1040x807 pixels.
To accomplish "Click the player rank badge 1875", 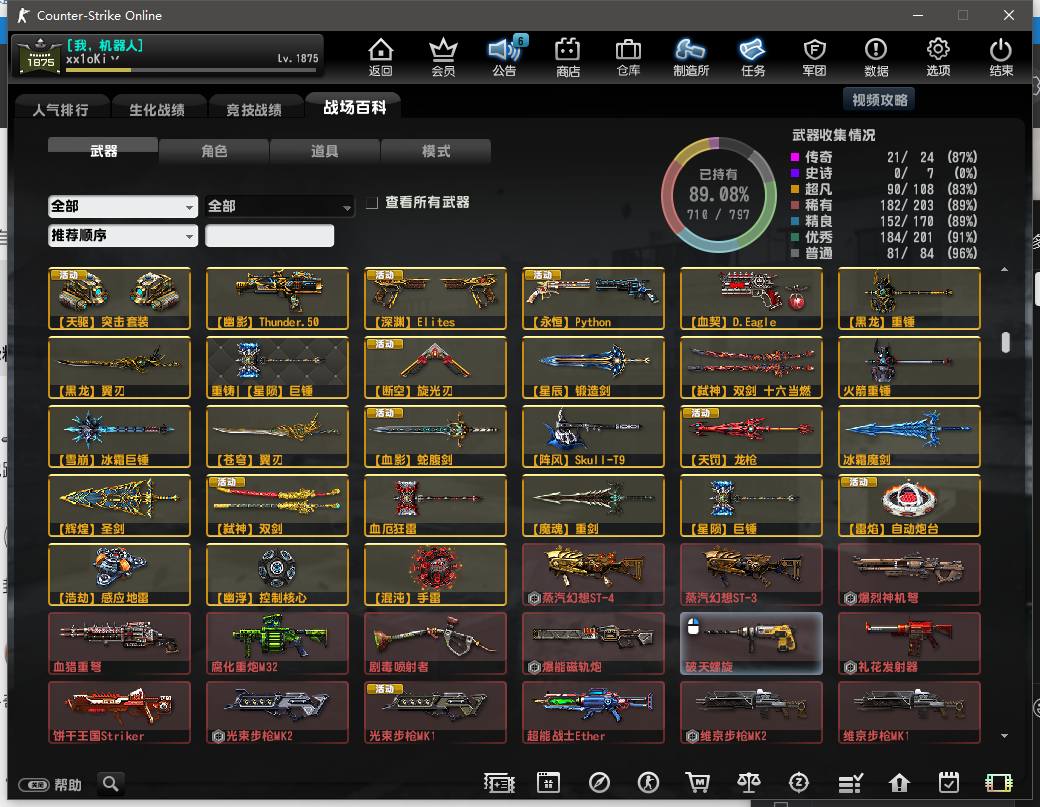I will click(40, 56).
